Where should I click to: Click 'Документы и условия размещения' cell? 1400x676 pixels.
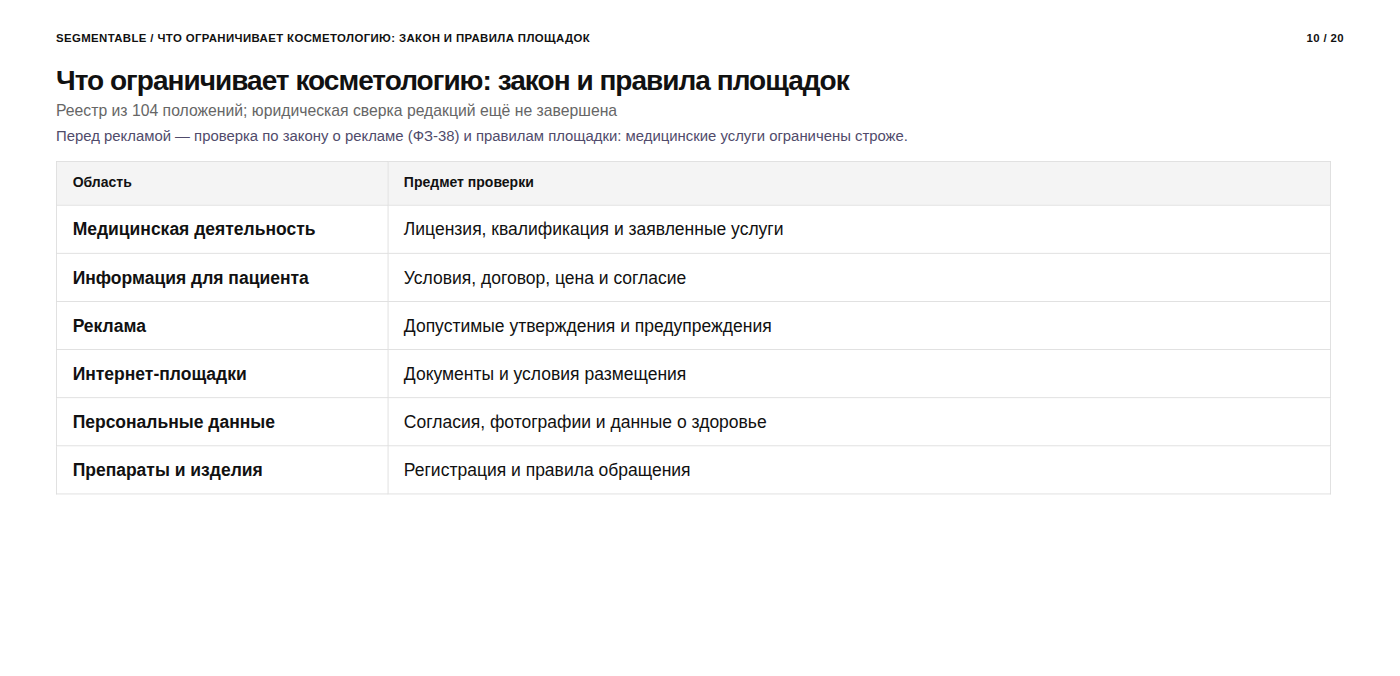click(x=859, y=374)
